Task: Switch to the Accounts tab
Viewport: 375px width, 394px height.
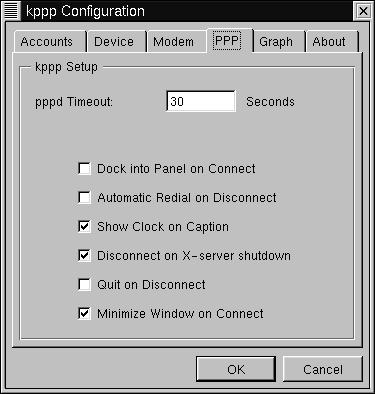Action: 49,42
